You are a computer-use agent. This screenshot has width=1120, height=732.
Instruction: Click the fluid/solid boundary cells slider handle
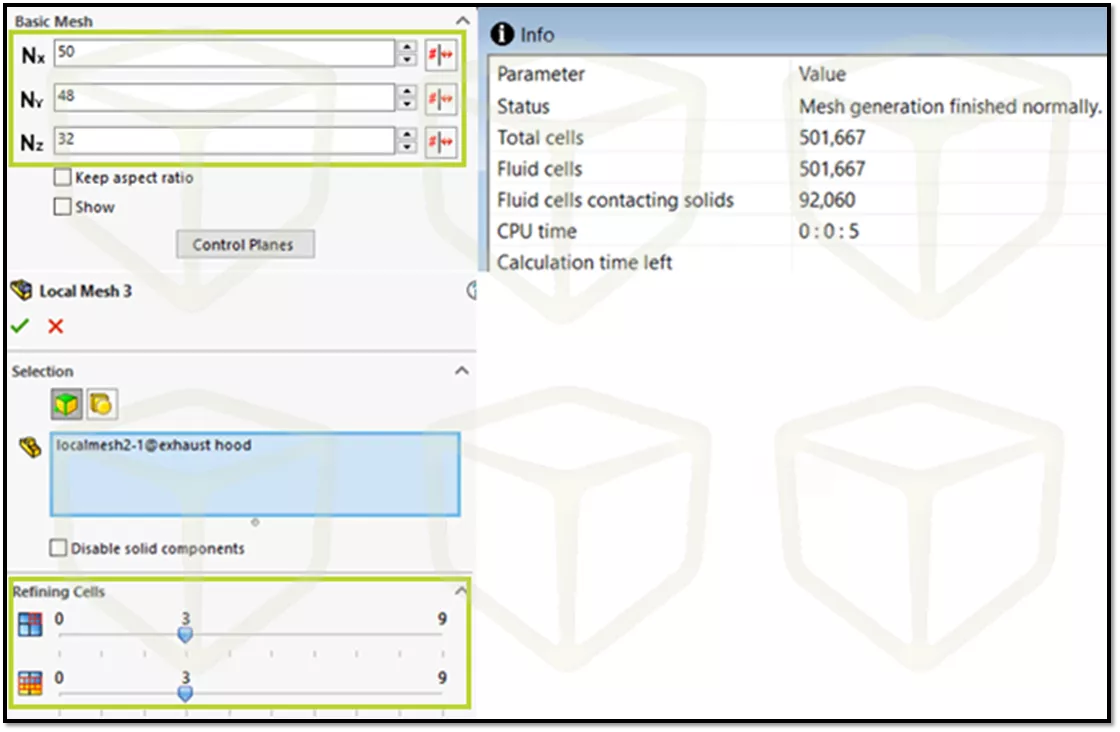pos(185,692)
